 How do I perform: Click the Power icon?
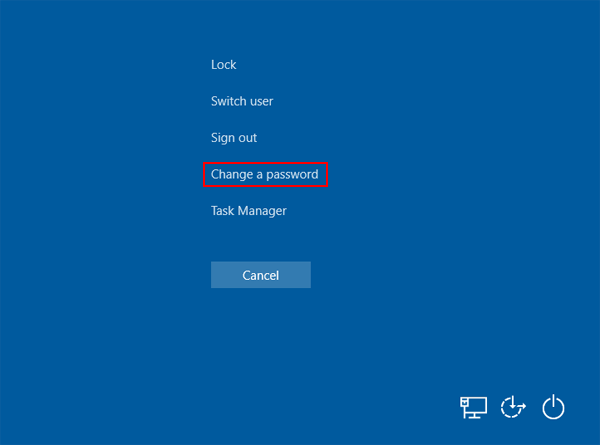553,407
